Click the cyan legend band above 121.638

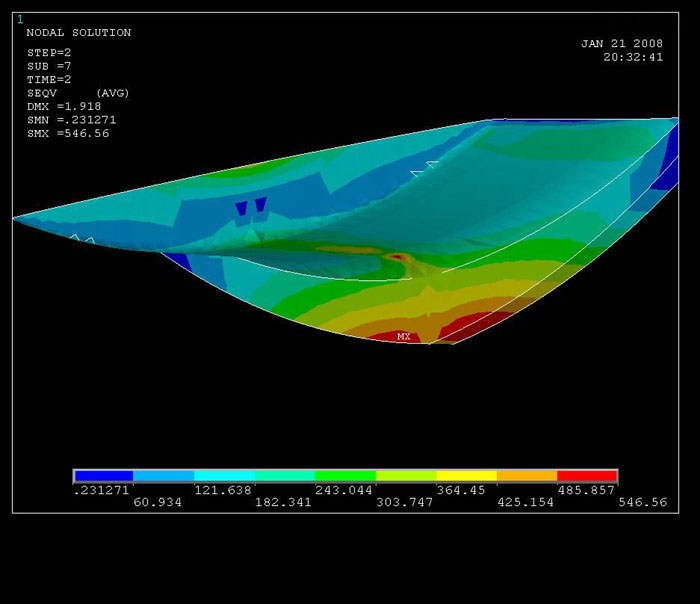[x=225, y=476]
